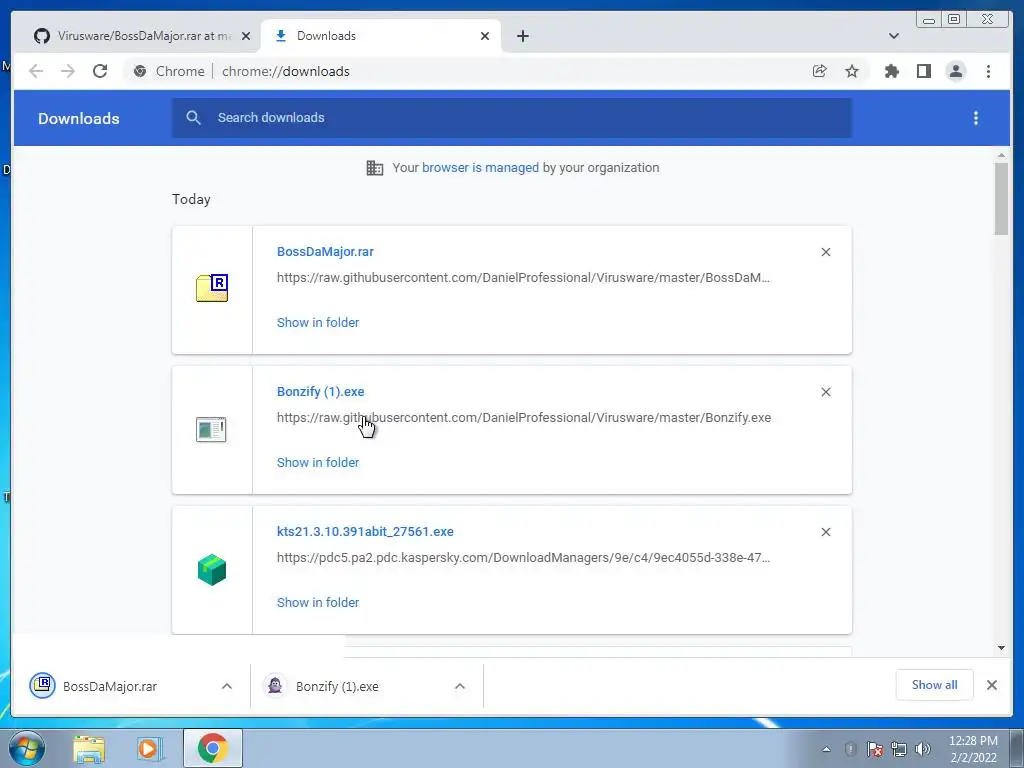
Task: Open the tab search dropdown arrow
Action: click(893, 36)
